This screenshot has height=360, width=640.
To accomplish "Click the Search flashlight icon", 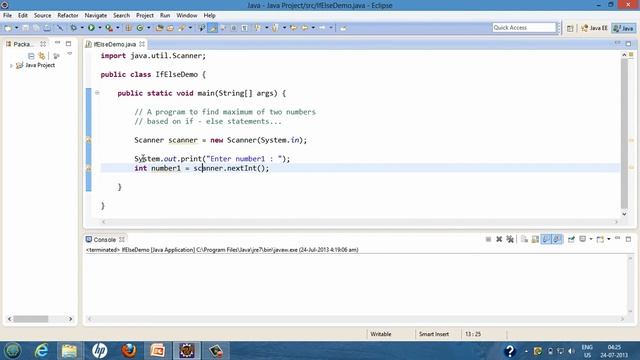I will [182, 28].
